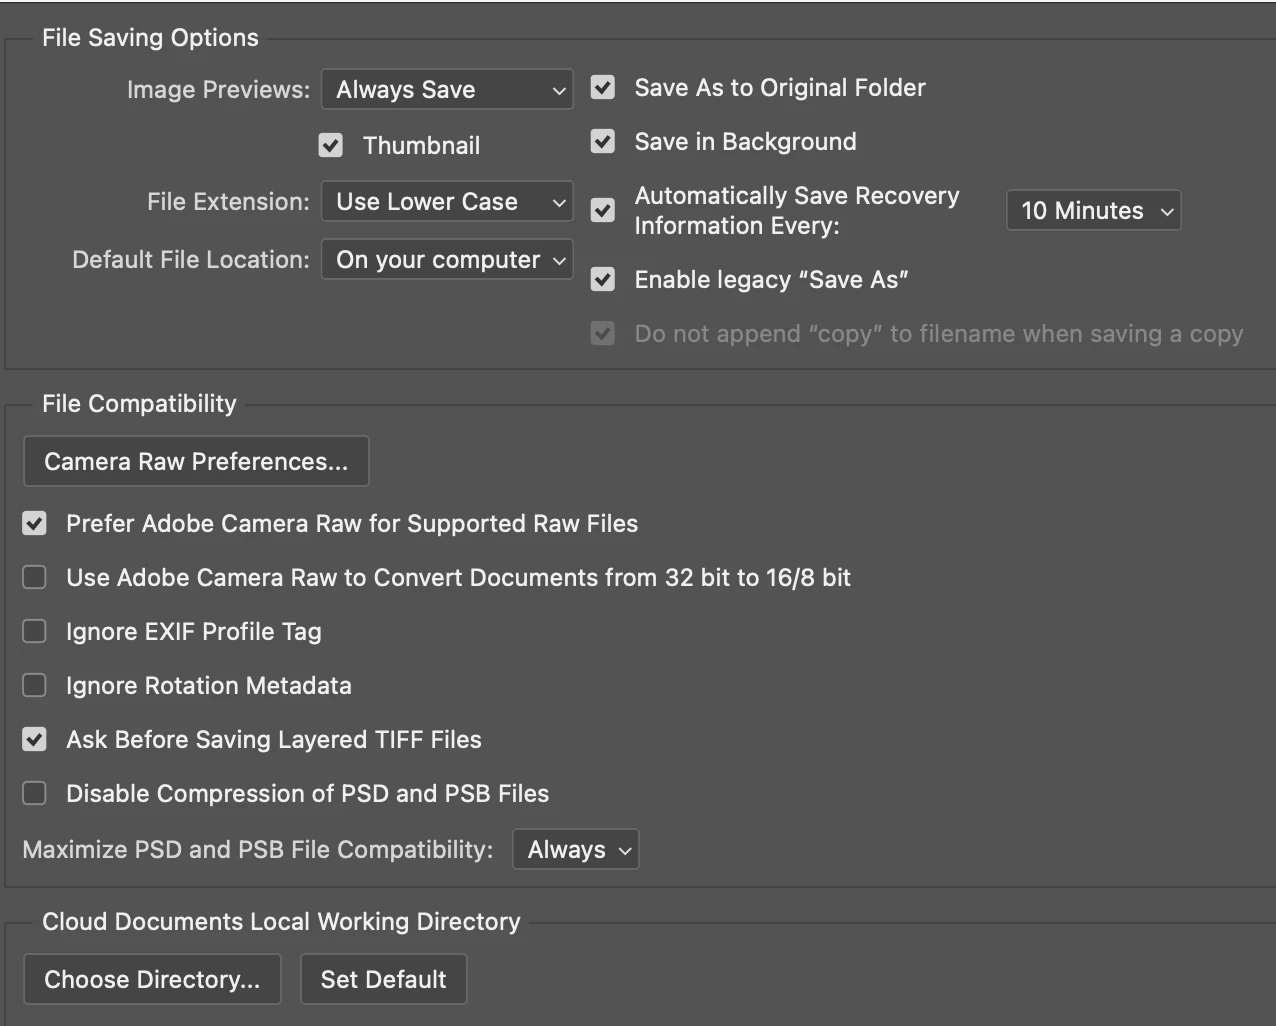Viewport: 1276px width, 1026px height.
Task: Disable Save in Background option
Action: pyautogui.click(x=603, y=142)
